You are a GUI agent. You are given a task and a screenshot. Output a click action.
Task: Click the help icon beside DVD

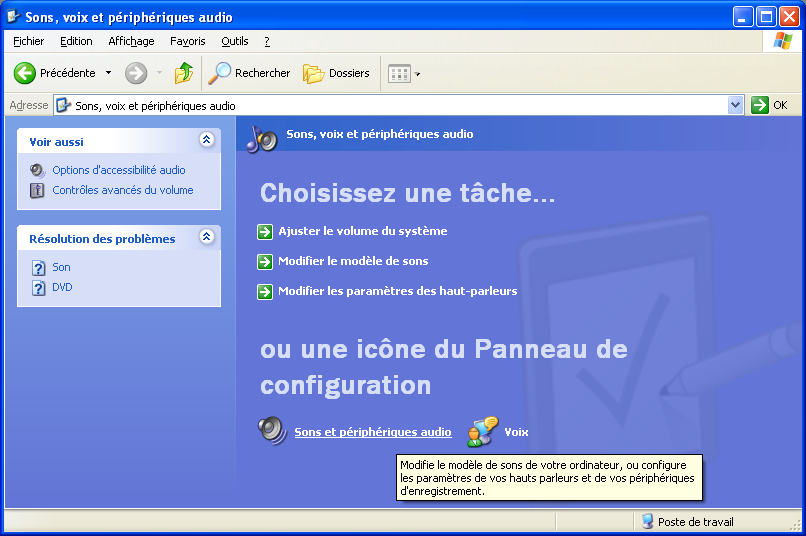[x=39, y=288]
